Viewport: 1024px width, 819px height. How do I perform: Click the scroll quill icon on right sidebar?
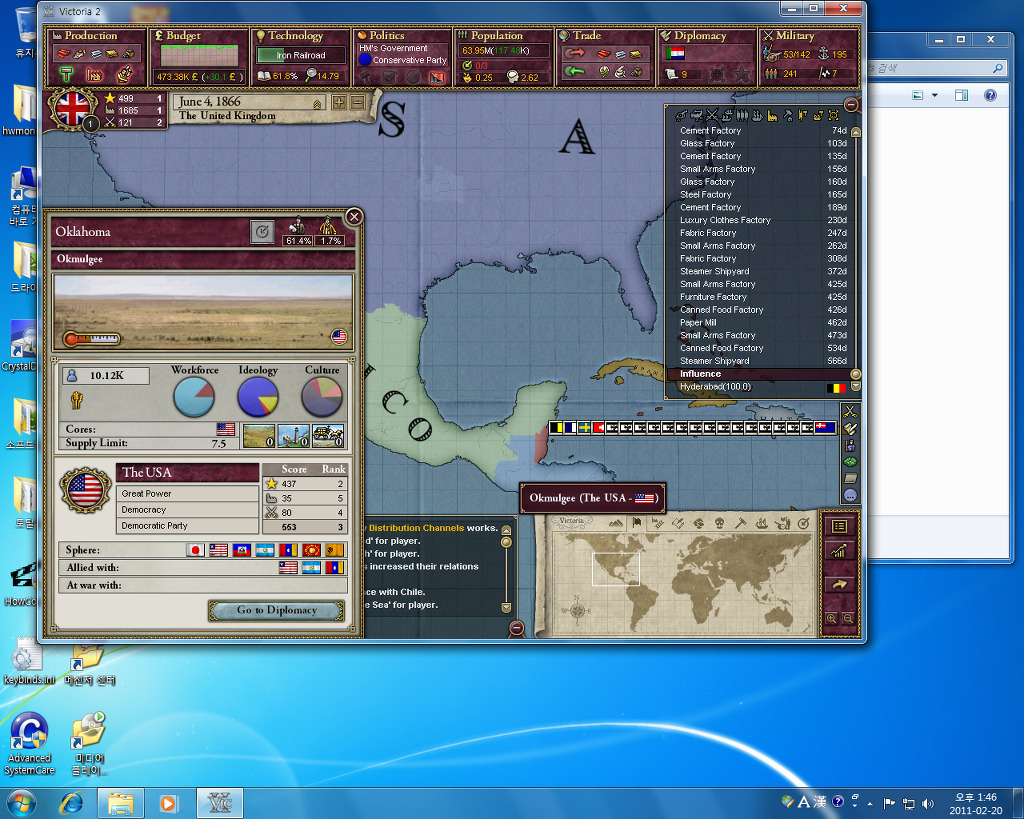coord(850,428)
